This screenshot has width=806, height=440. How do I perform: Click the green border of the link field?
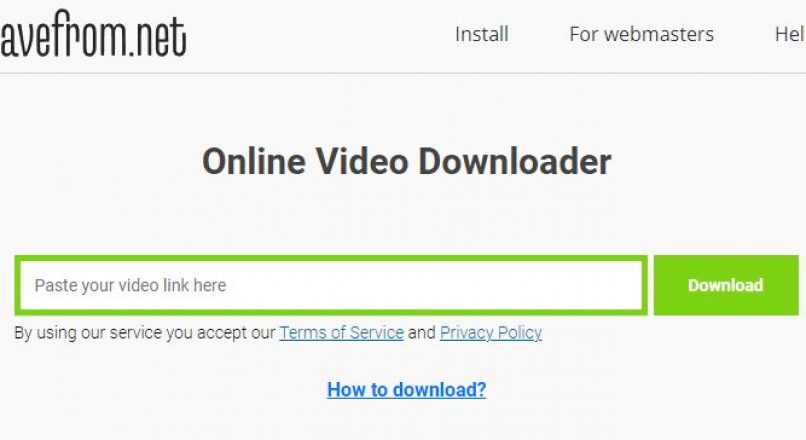(332, 259)
